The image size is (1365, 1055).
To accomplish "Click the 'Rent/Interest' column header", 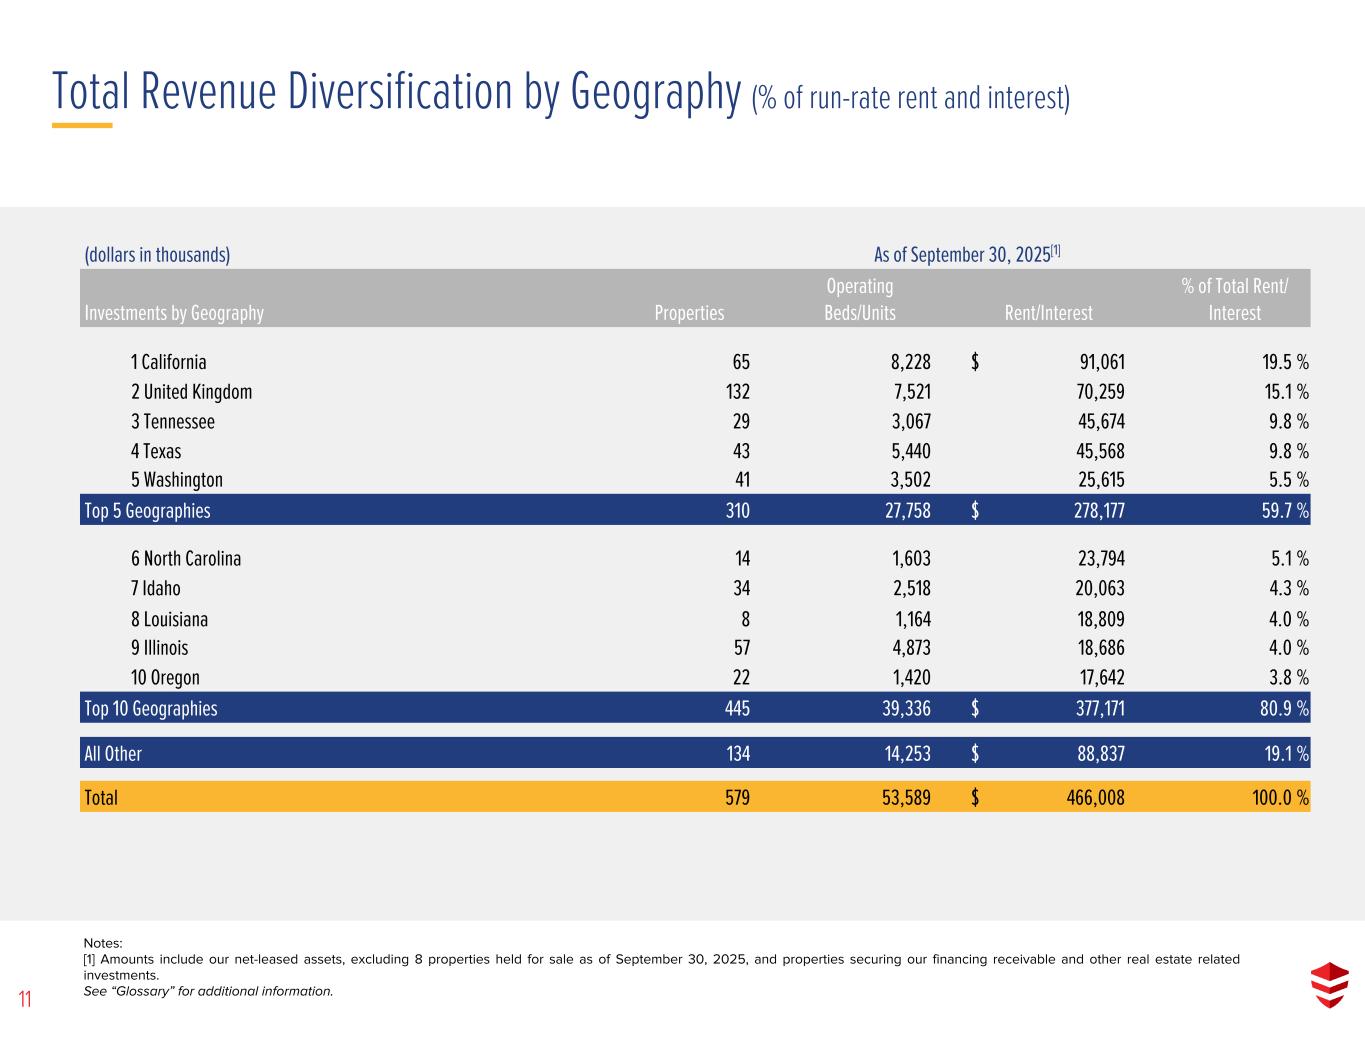I will pyautogui.click(x=1048, y=313).
